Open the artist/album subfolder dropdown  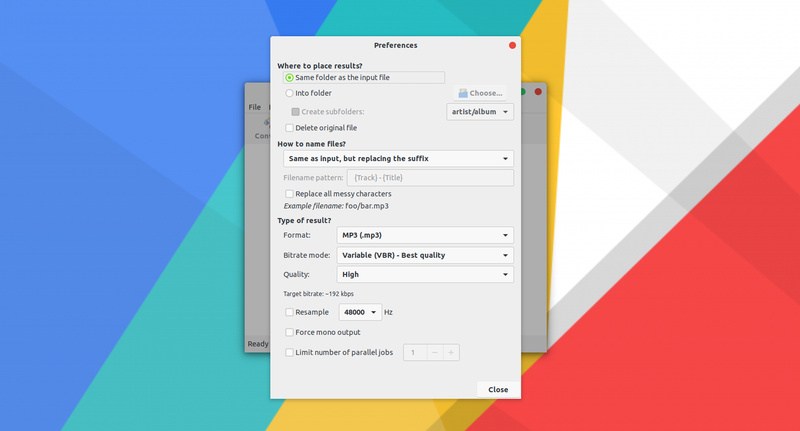480,111
